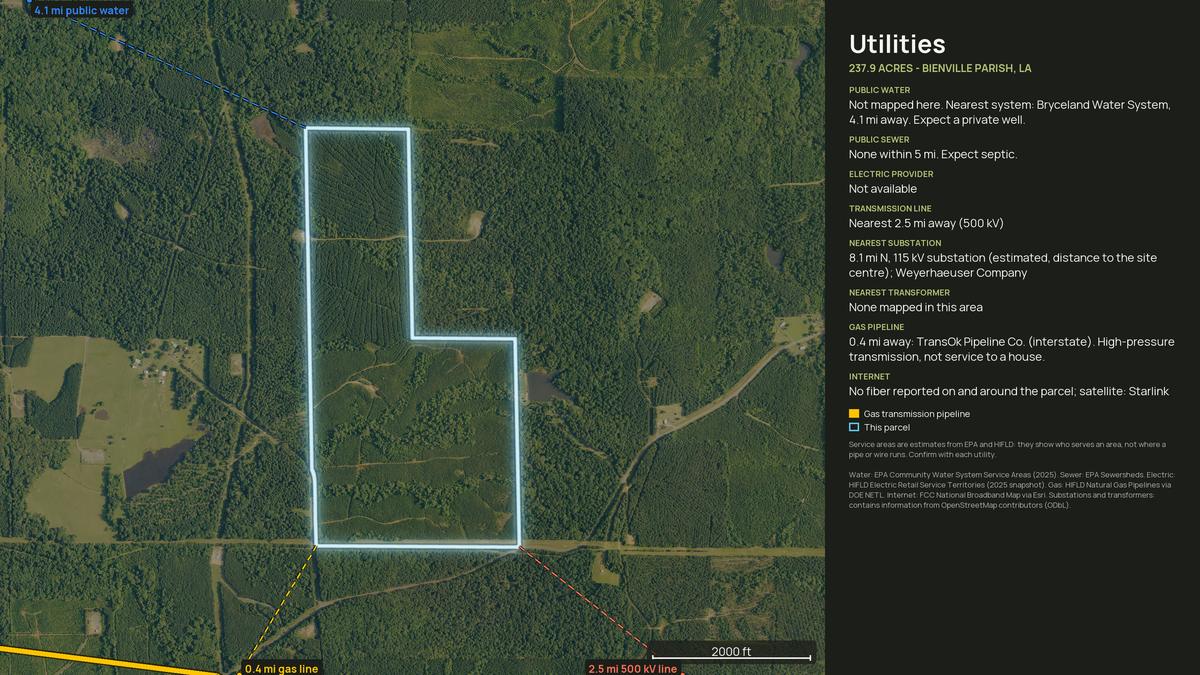Viewport: 1200px width, 675px height.
Task: Click the Weyerhaeuser Company substation description
Action: [1003, 265]
